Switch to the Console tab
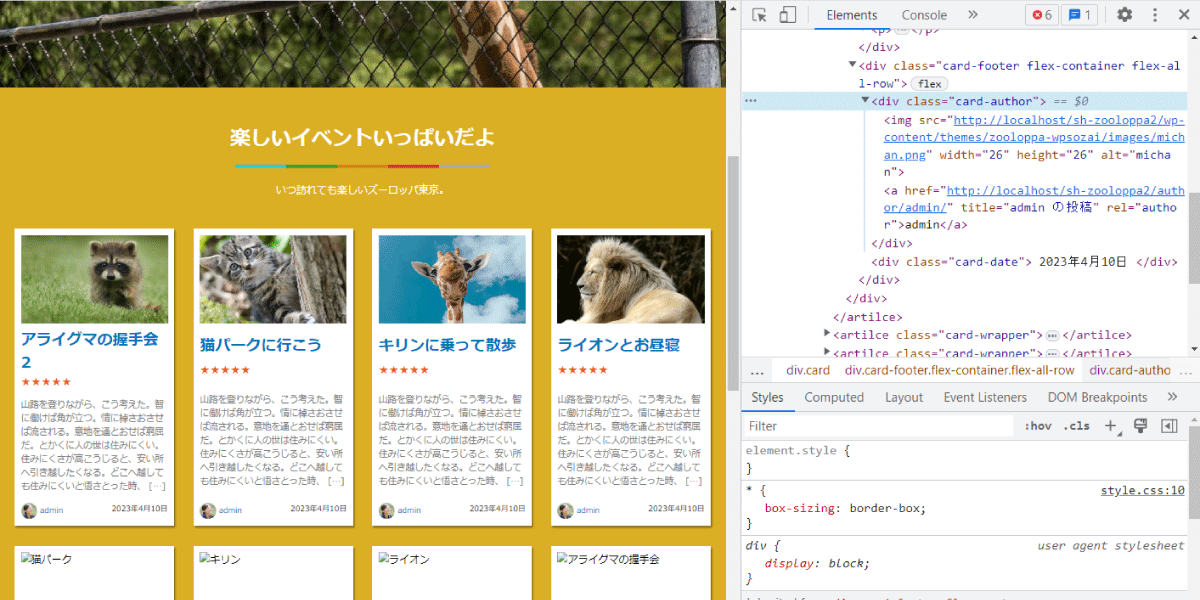Viewport: 1200px width, 600px height. (x=924, y=15)
